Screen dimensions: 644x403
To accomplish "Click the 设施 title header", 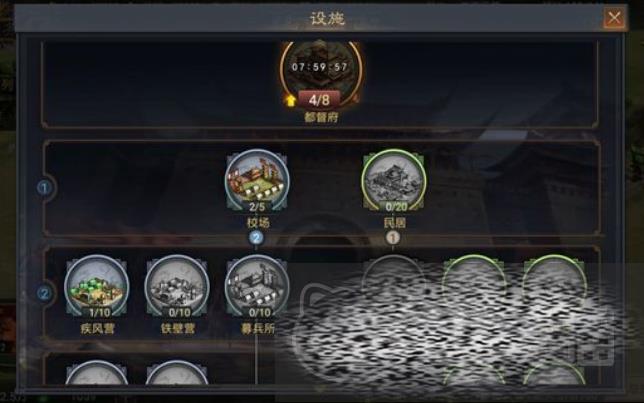I will pos(327,18).
